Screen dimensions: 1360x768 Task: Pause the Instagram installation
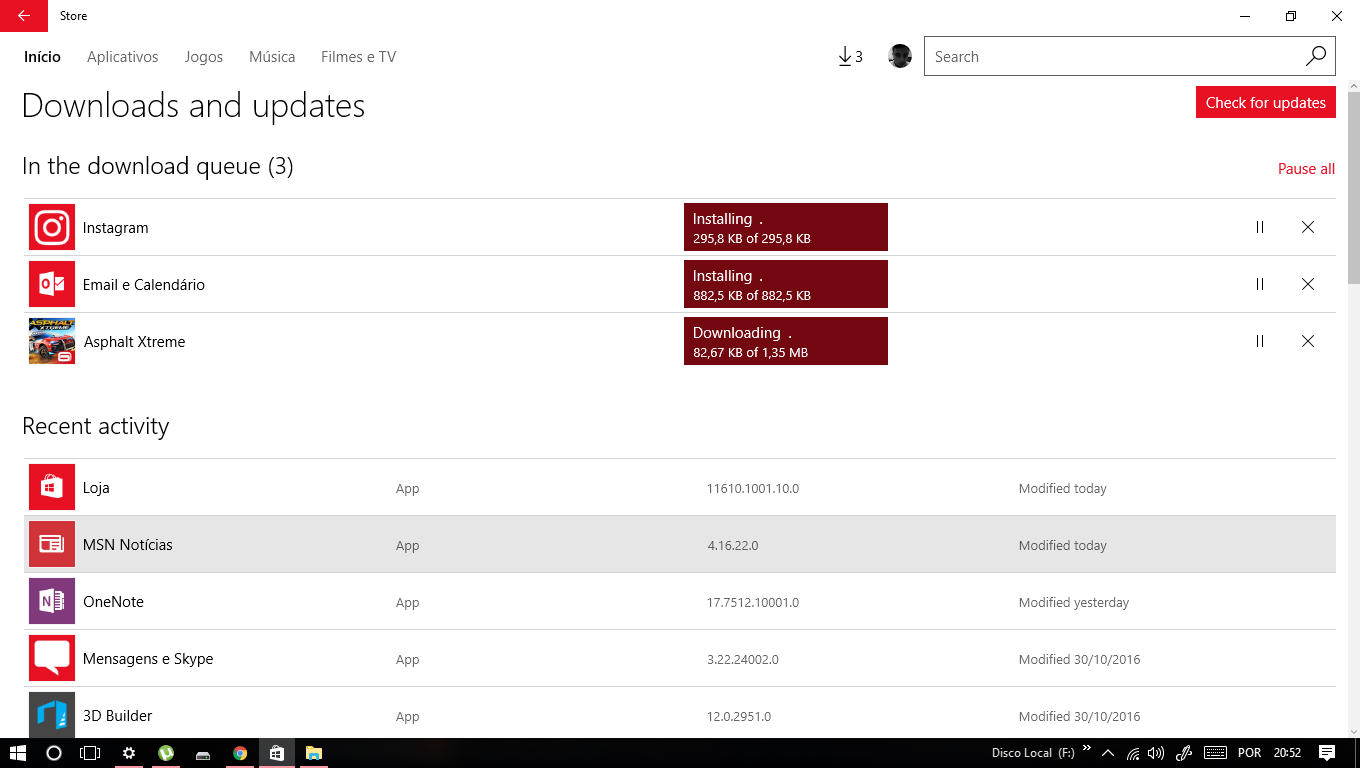point(1260,227)
